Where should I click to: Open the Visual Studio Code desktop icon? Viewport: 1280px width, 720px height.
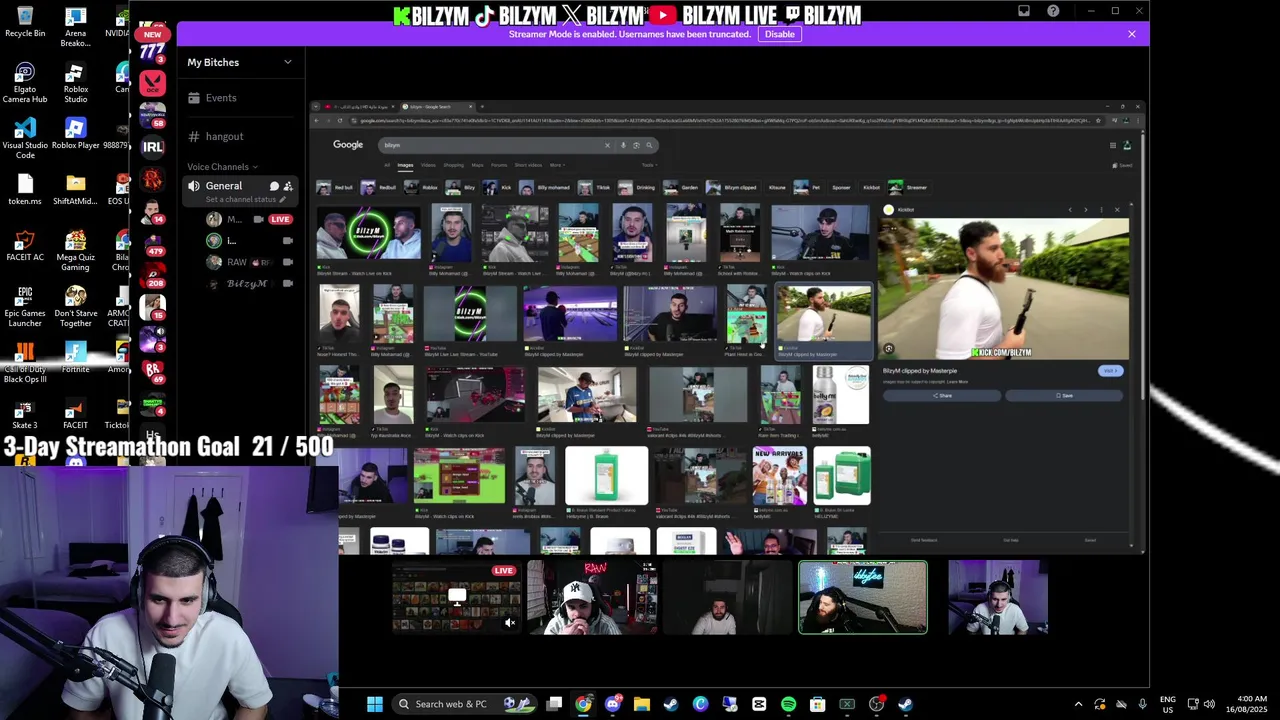coord(25,139)
